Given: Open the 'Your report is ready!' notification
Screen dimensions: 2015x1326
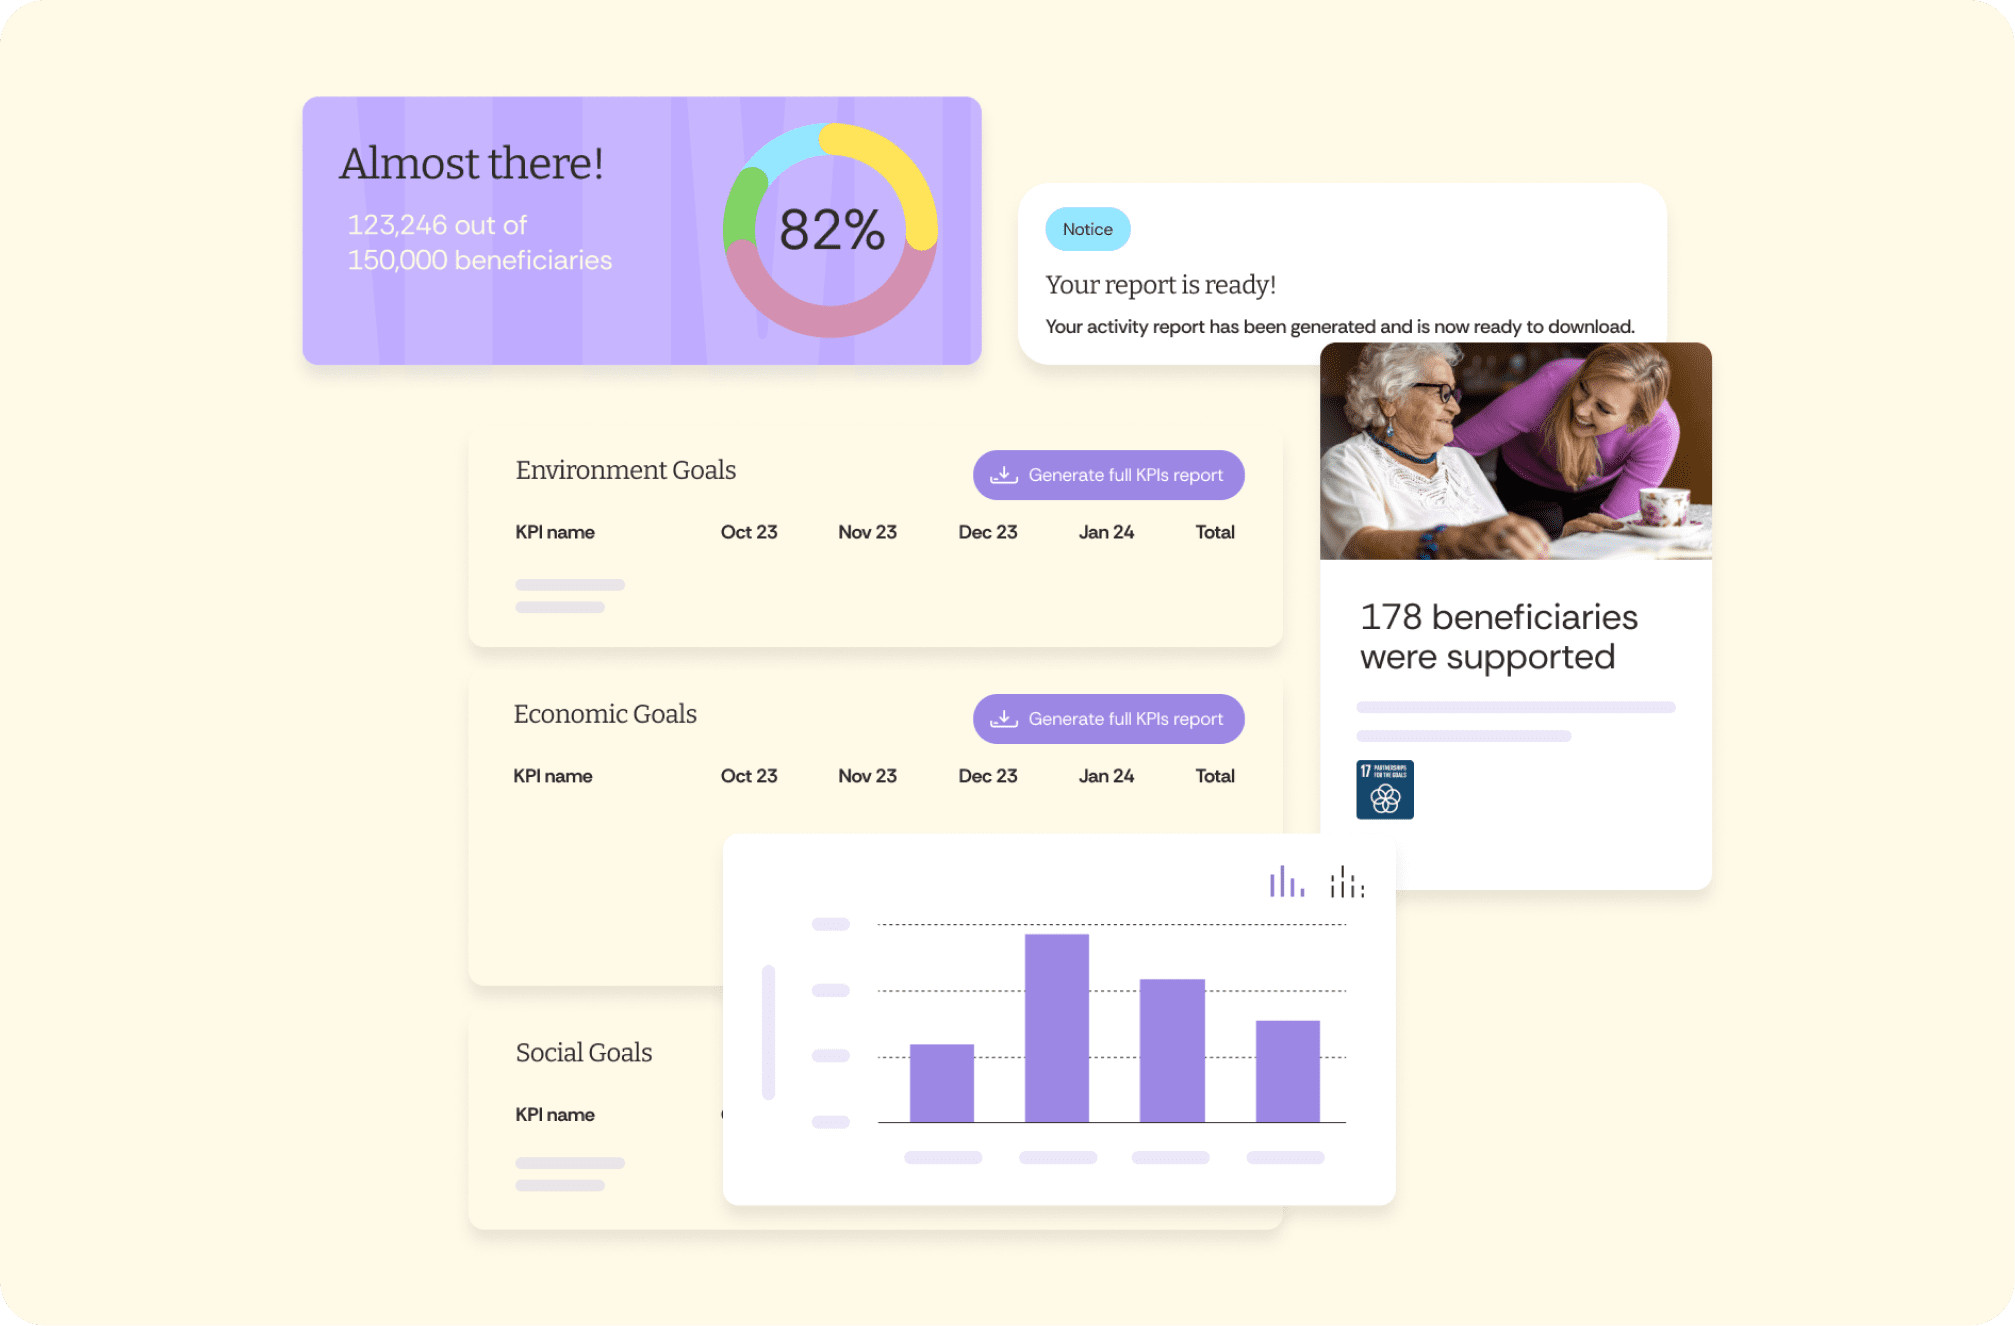Looking at the screenshot, I should point(1160,285).
